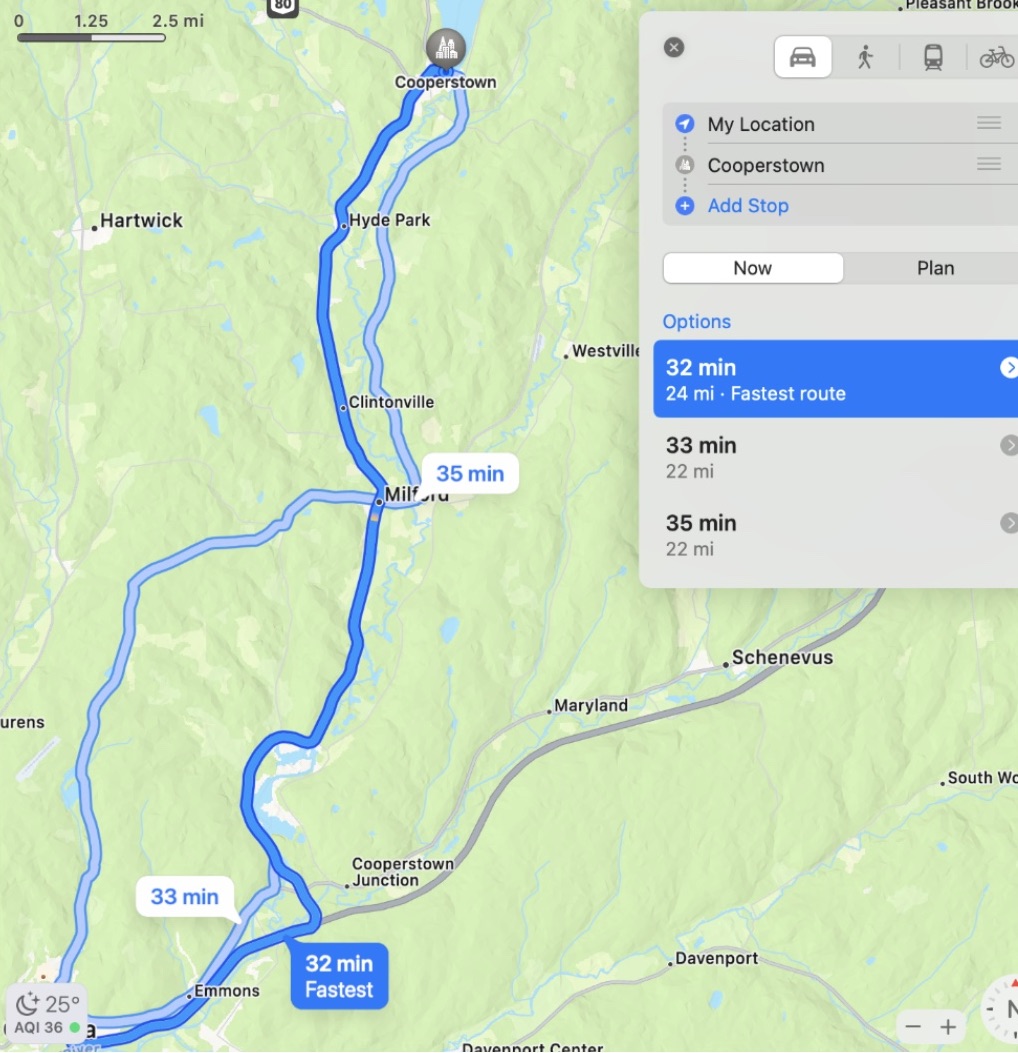Expand the 35 min route chevron

click(x=1009, y=523)
